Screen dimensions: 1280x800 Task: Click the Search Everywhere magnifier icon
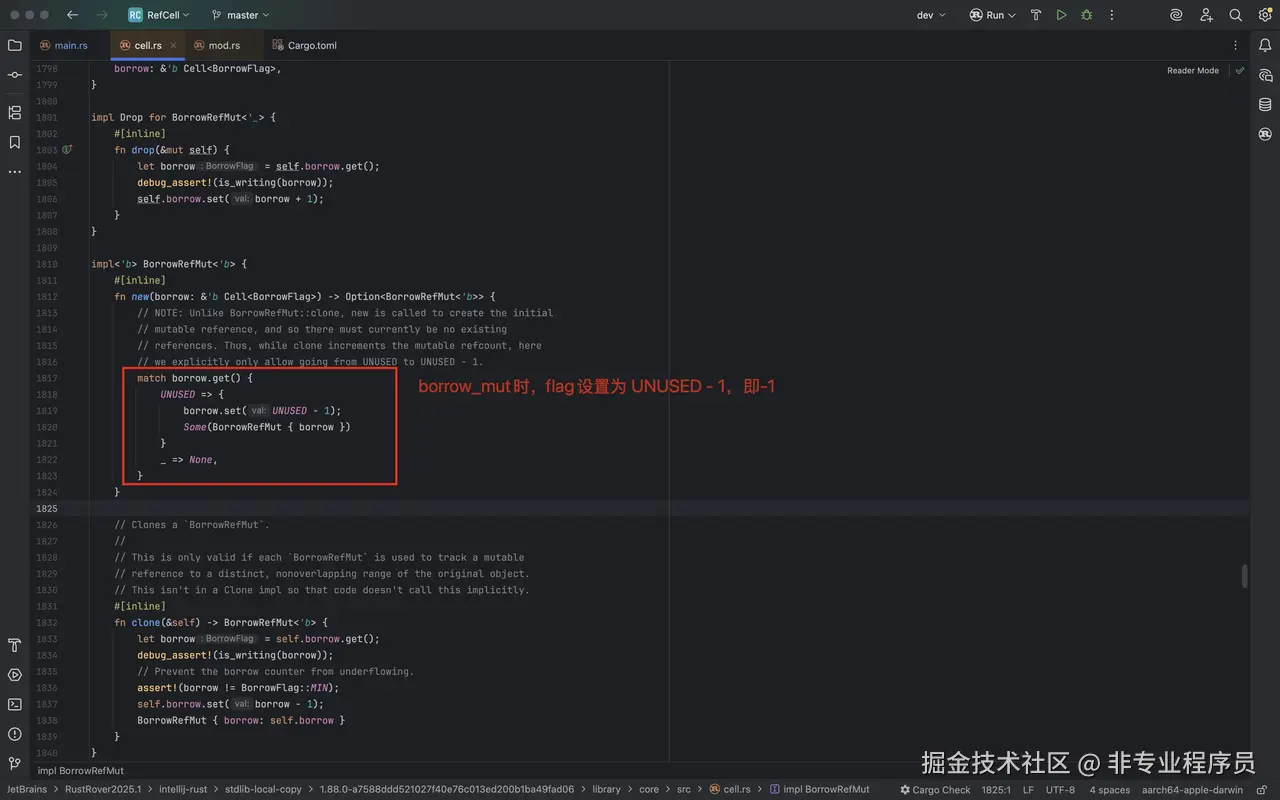(x=1235, y=15)
